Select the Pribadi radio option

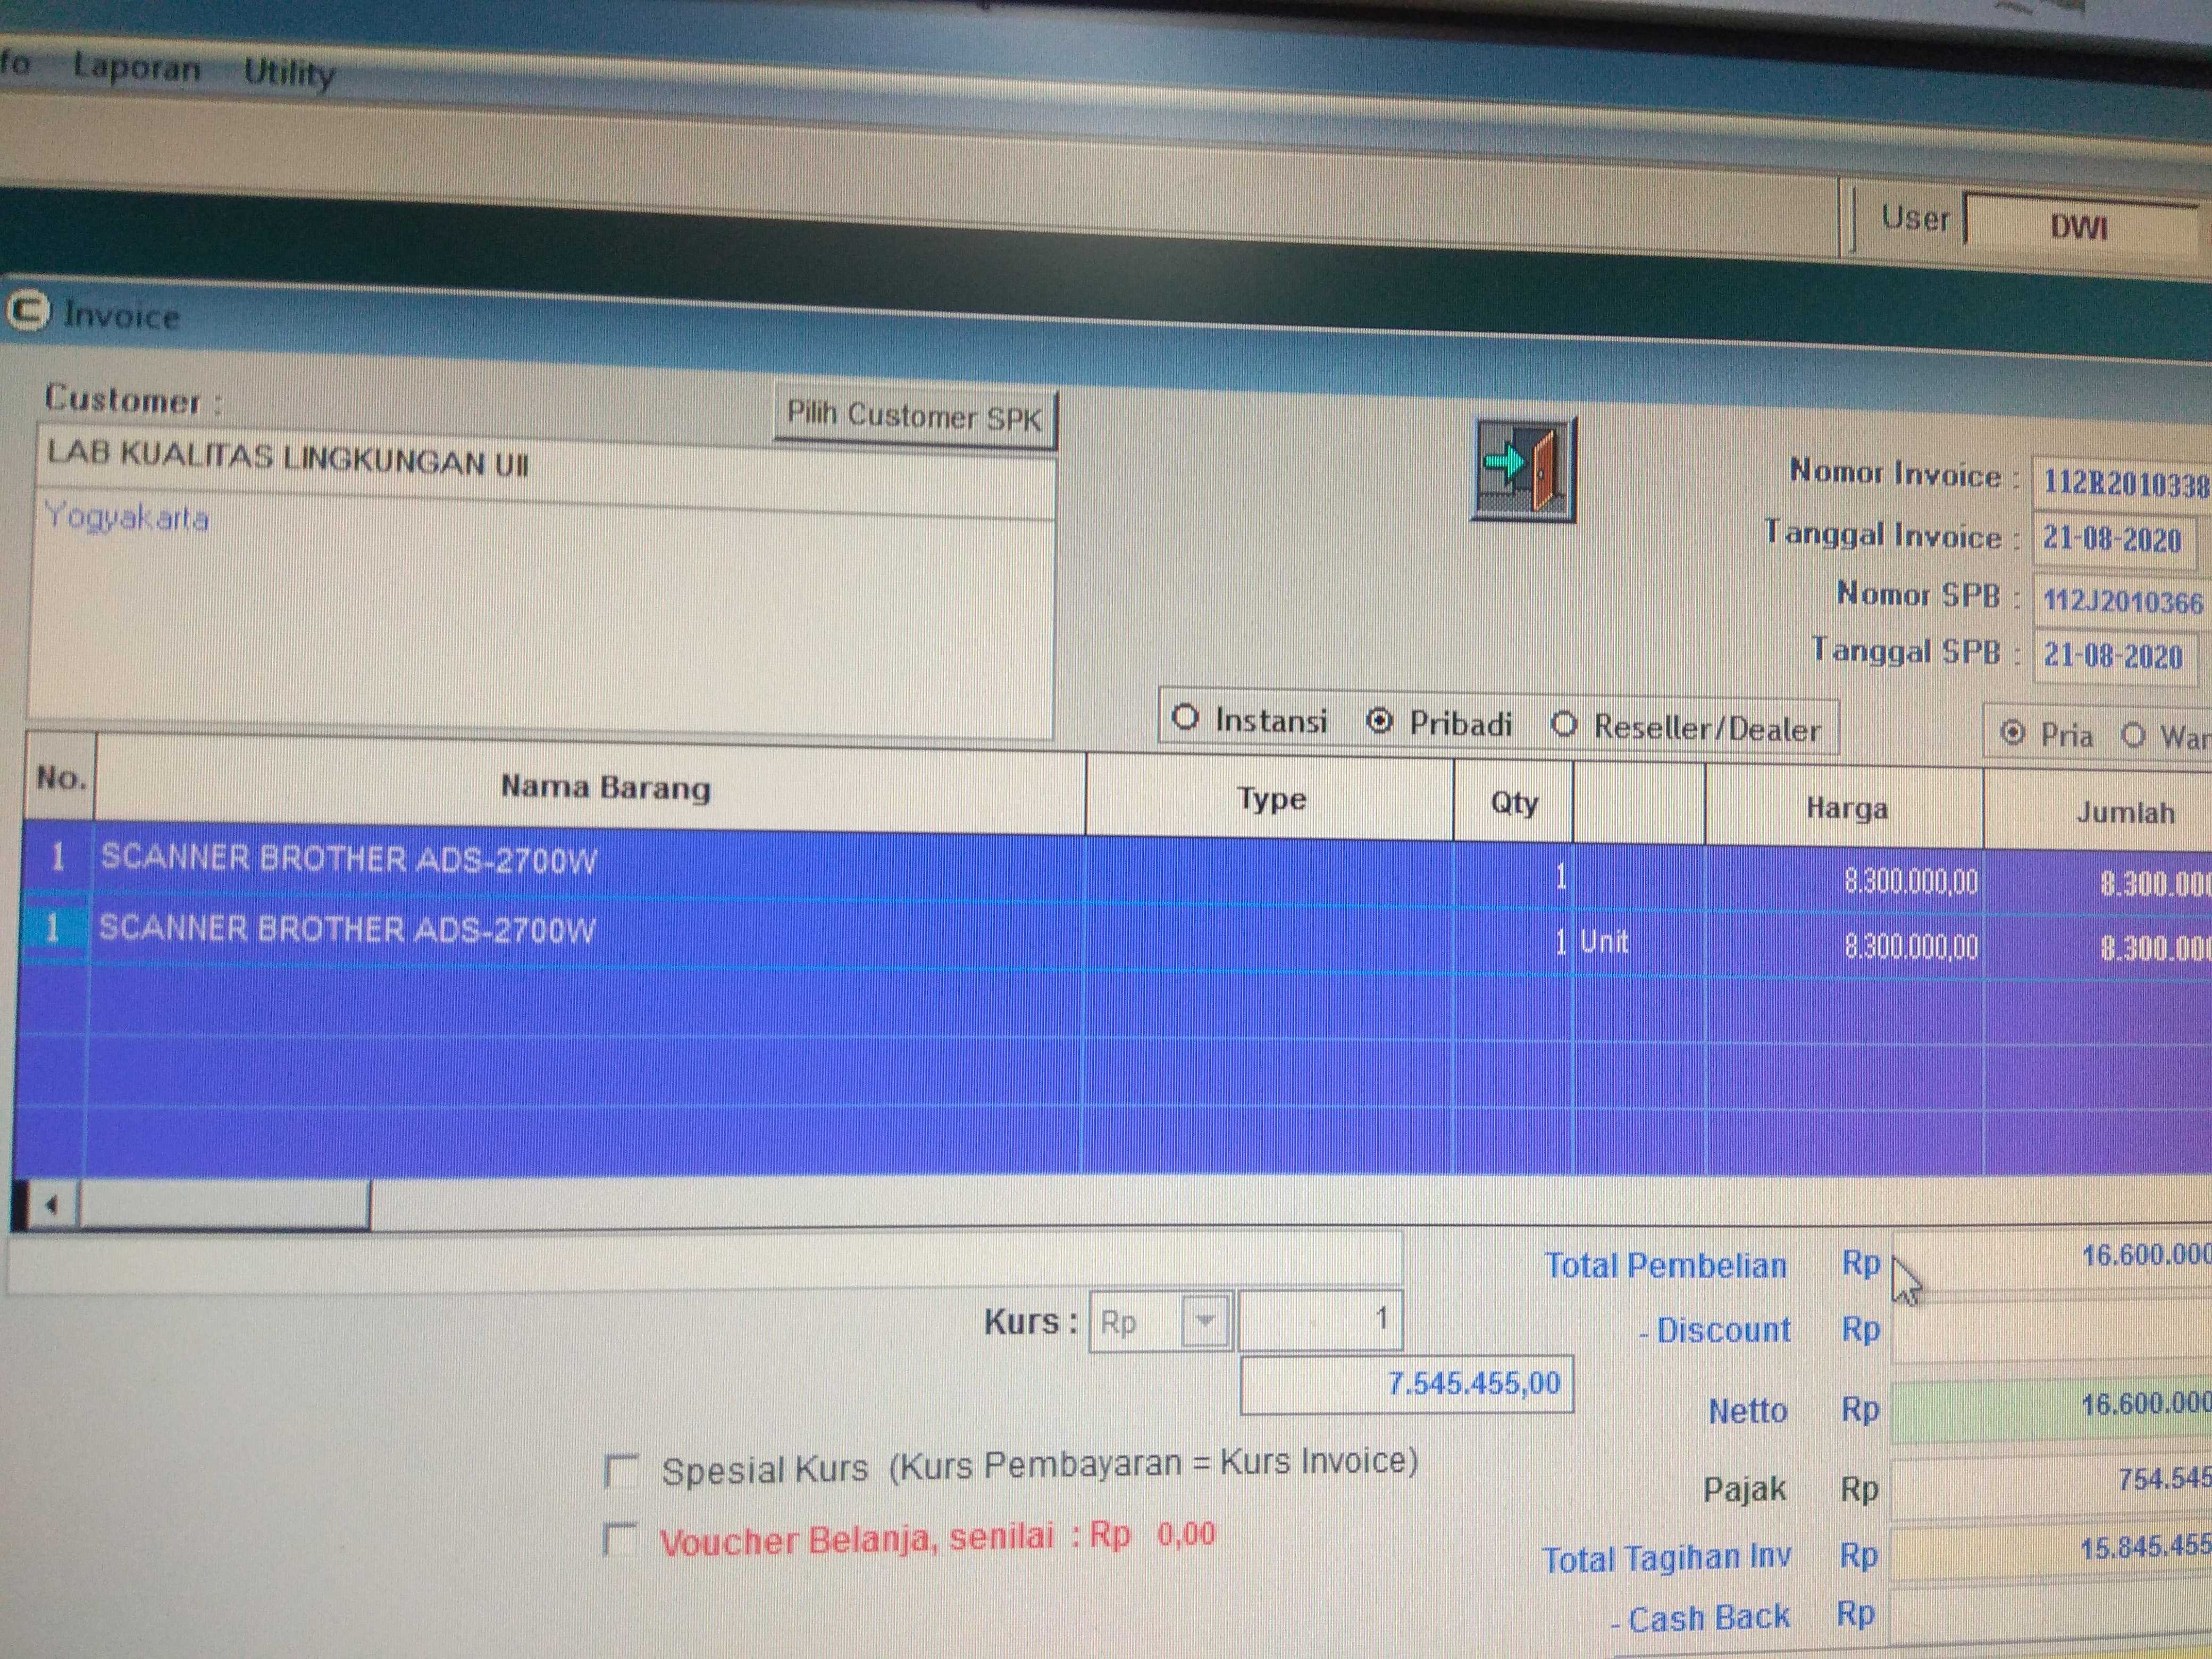coord(1379,721)
